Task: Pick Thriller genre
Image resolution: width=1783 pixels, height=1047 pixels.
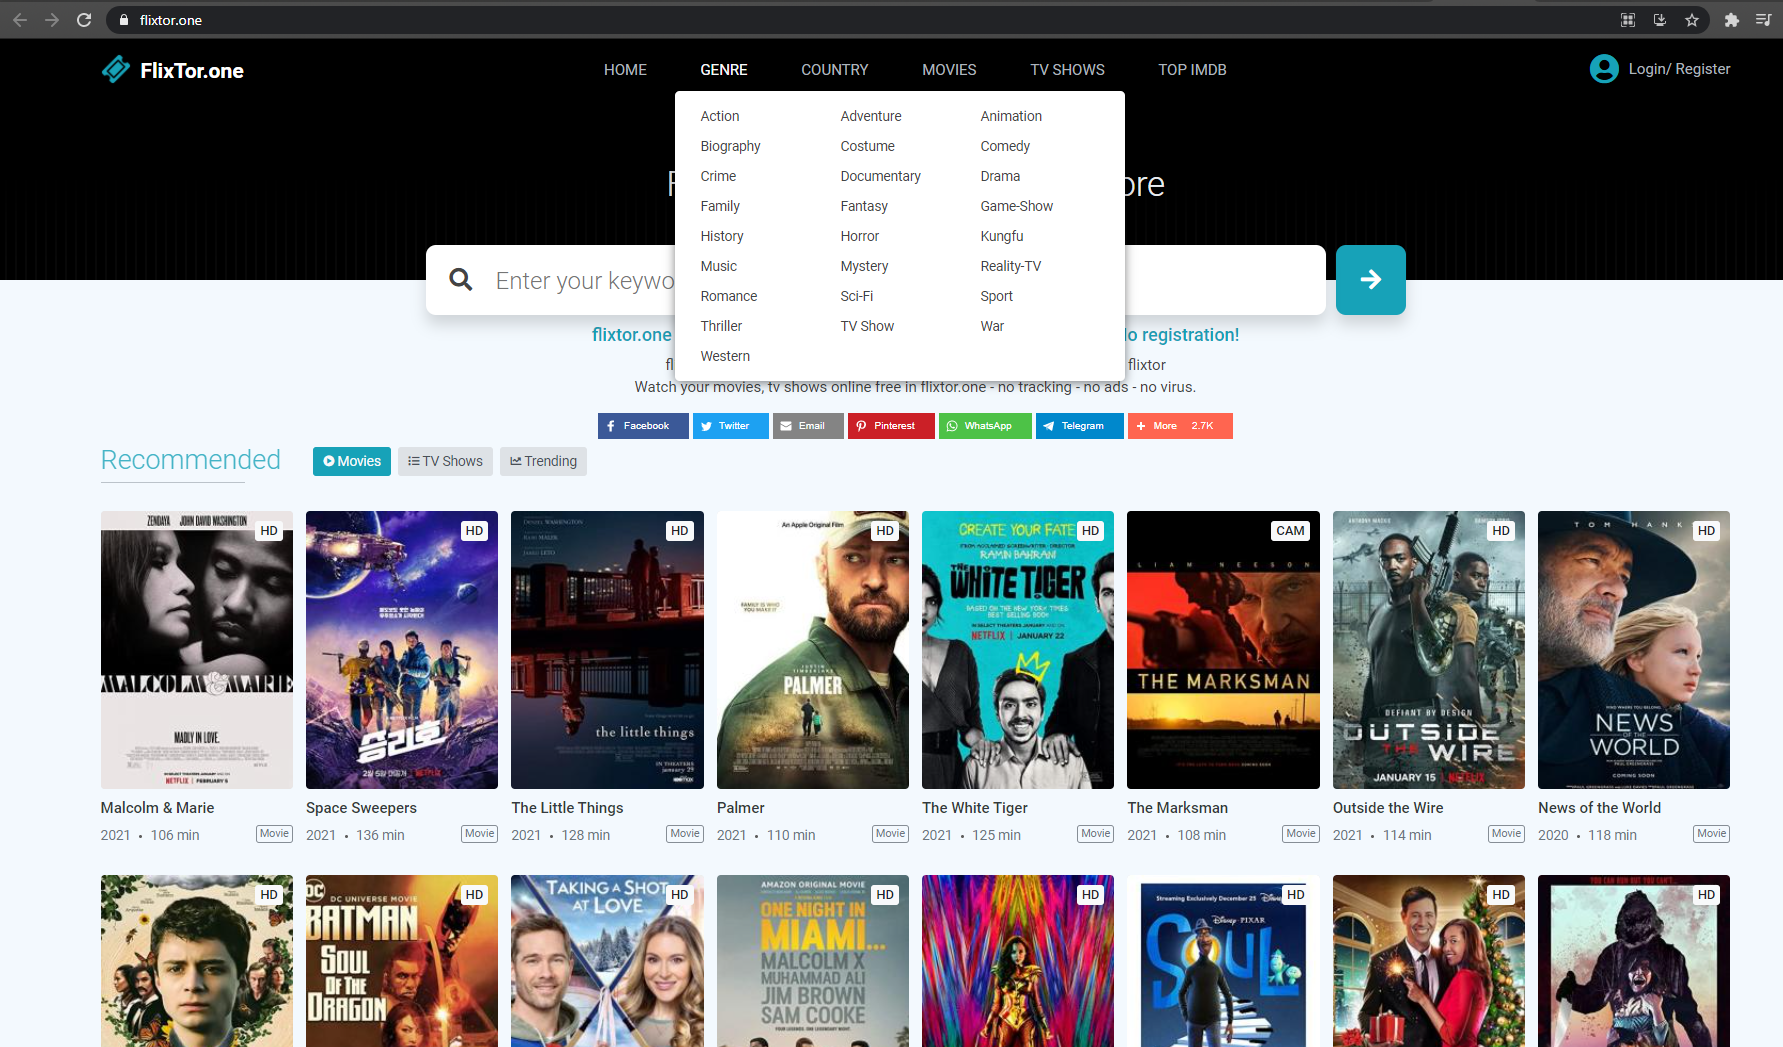Action: [x=721, y=326]
